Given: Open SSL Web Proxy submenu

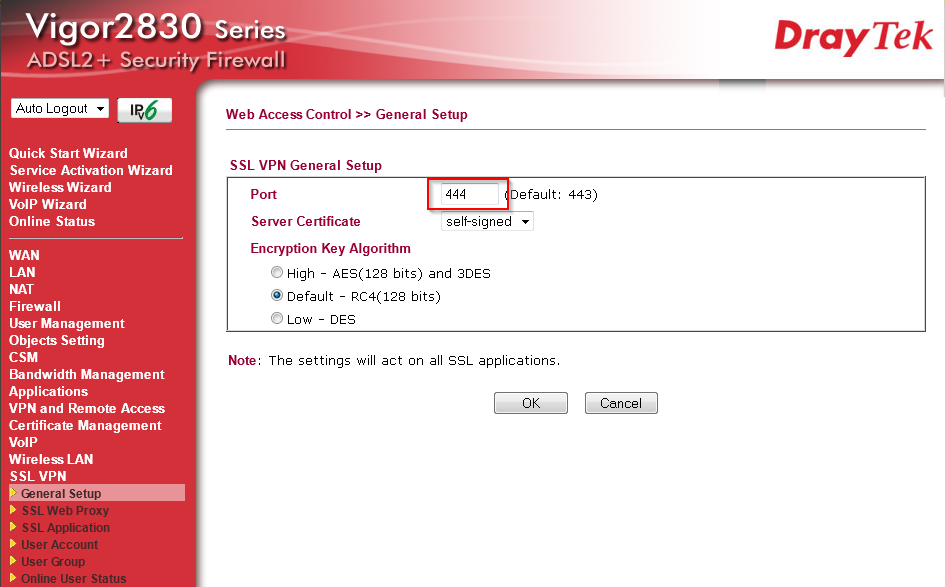Looking at the screenshot, I should (65, 510).
